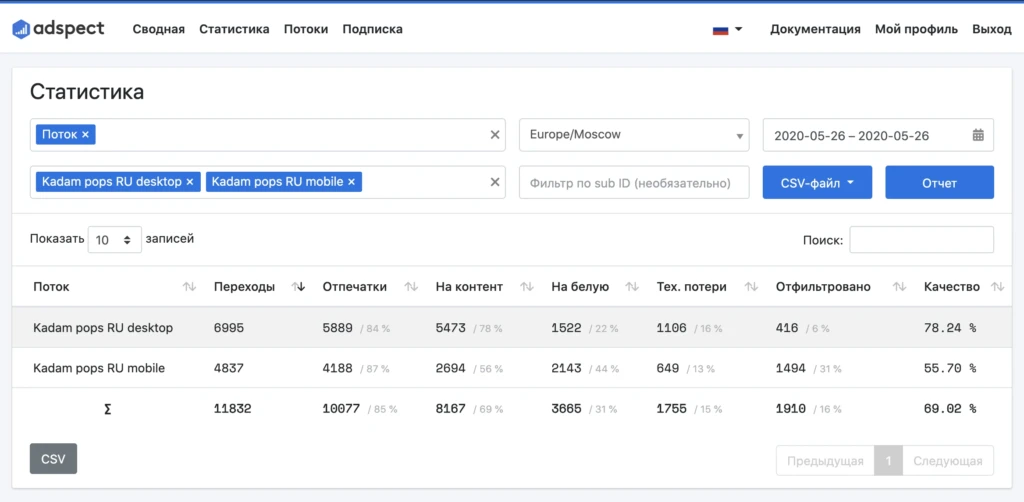Go to Мой профиль
Image resolution: width=1024 pixels, height=502 pixels.
click(x=916, y=29)
